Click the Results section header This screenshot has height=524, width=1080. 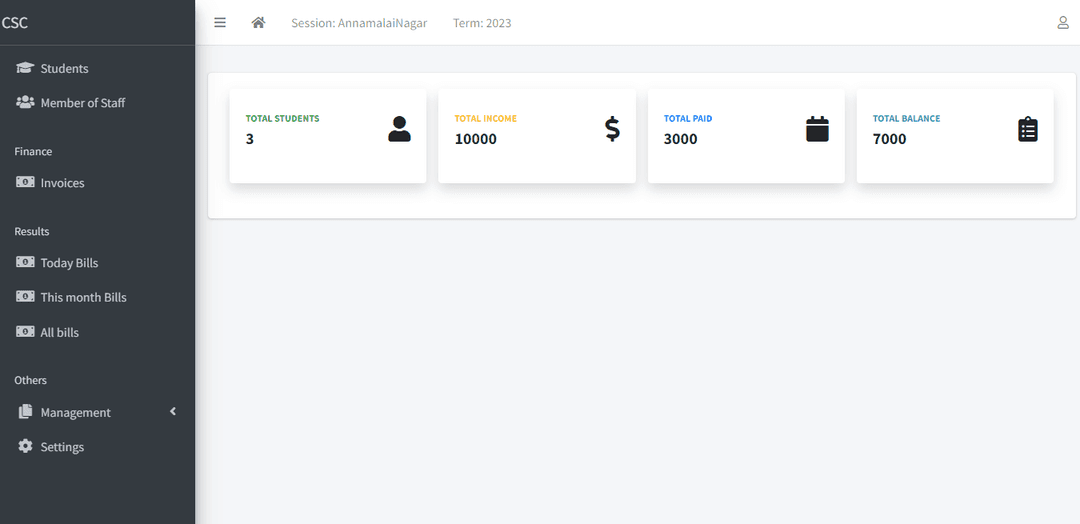(32, 231)
